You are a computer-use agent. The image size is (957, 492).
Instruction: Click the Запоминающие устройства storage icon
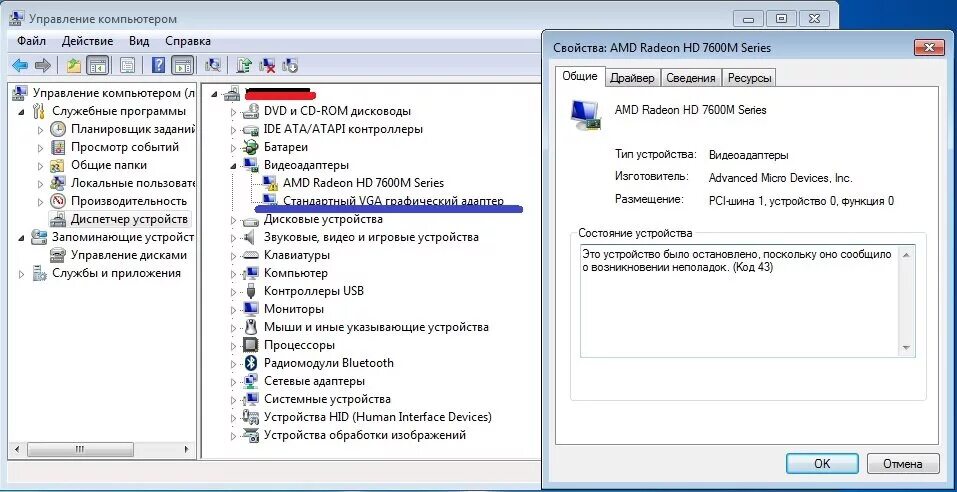pyautogui.click(x=38, y=237)
